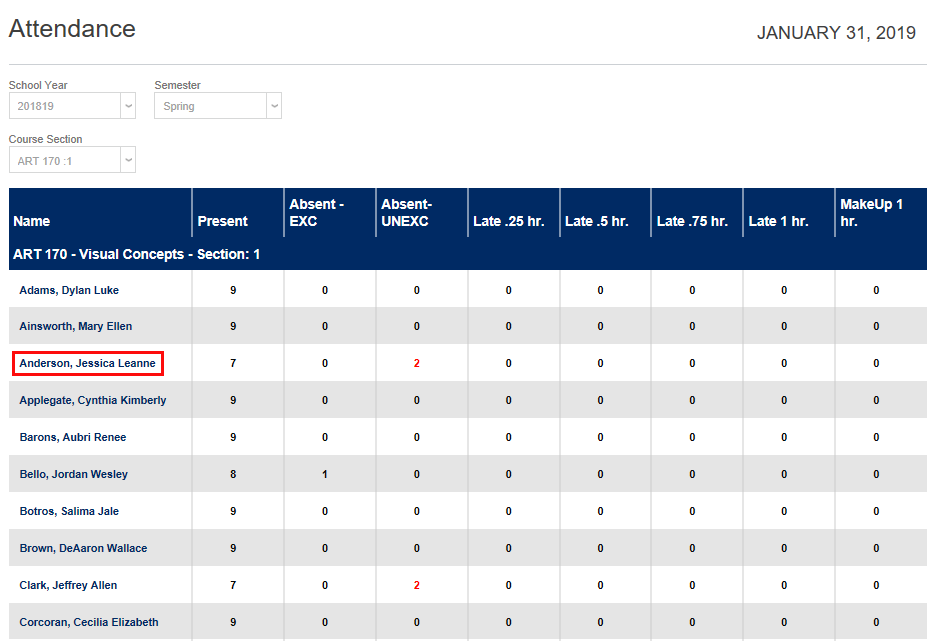Click the Absent-UNEXC column header

pos(409,212)
